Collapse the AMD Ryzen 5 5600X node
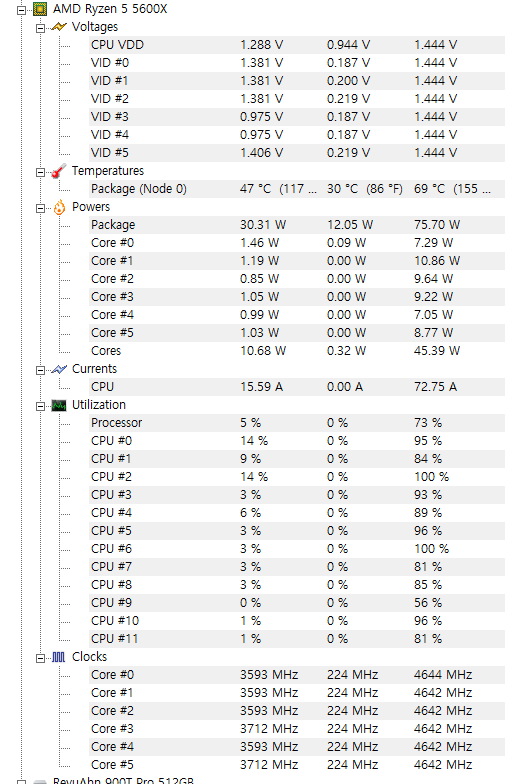Image resolution: width=505 pixels, height=784 pixels. [21, 10]
